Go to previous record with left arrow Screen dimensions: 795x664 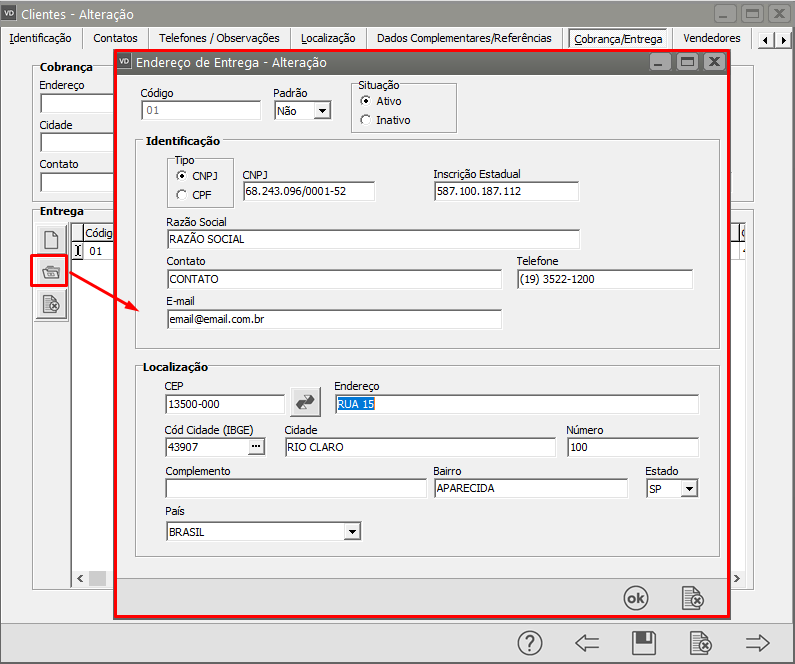point(587,643)
